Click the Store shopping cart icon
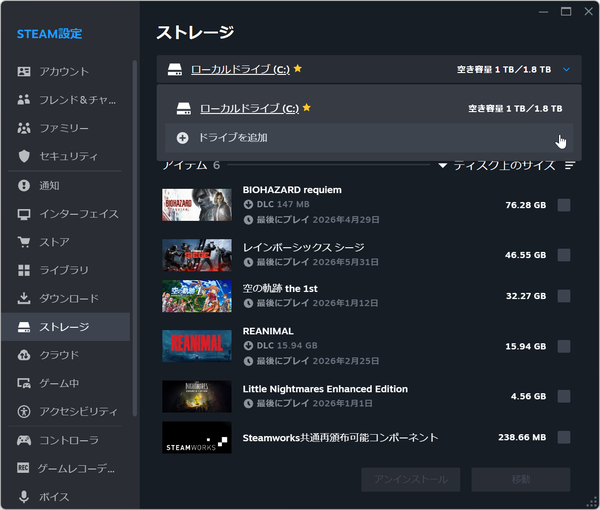This screenshot has height=510, width=600. [24, 242]
